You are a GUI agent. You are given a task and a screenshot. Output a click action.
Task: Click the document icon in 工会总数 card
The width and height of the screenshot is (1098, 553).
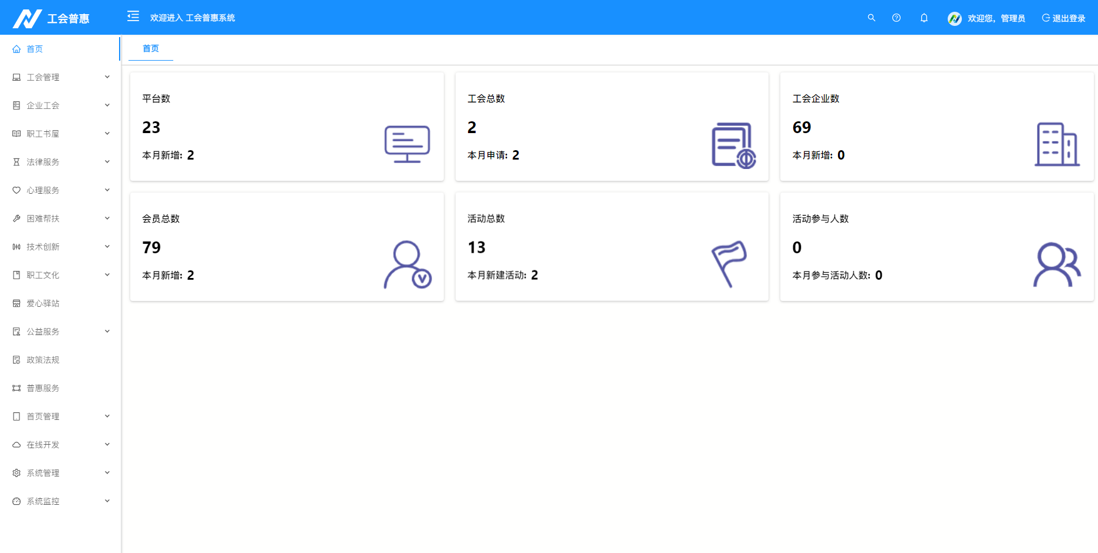(x=733, y=145)
